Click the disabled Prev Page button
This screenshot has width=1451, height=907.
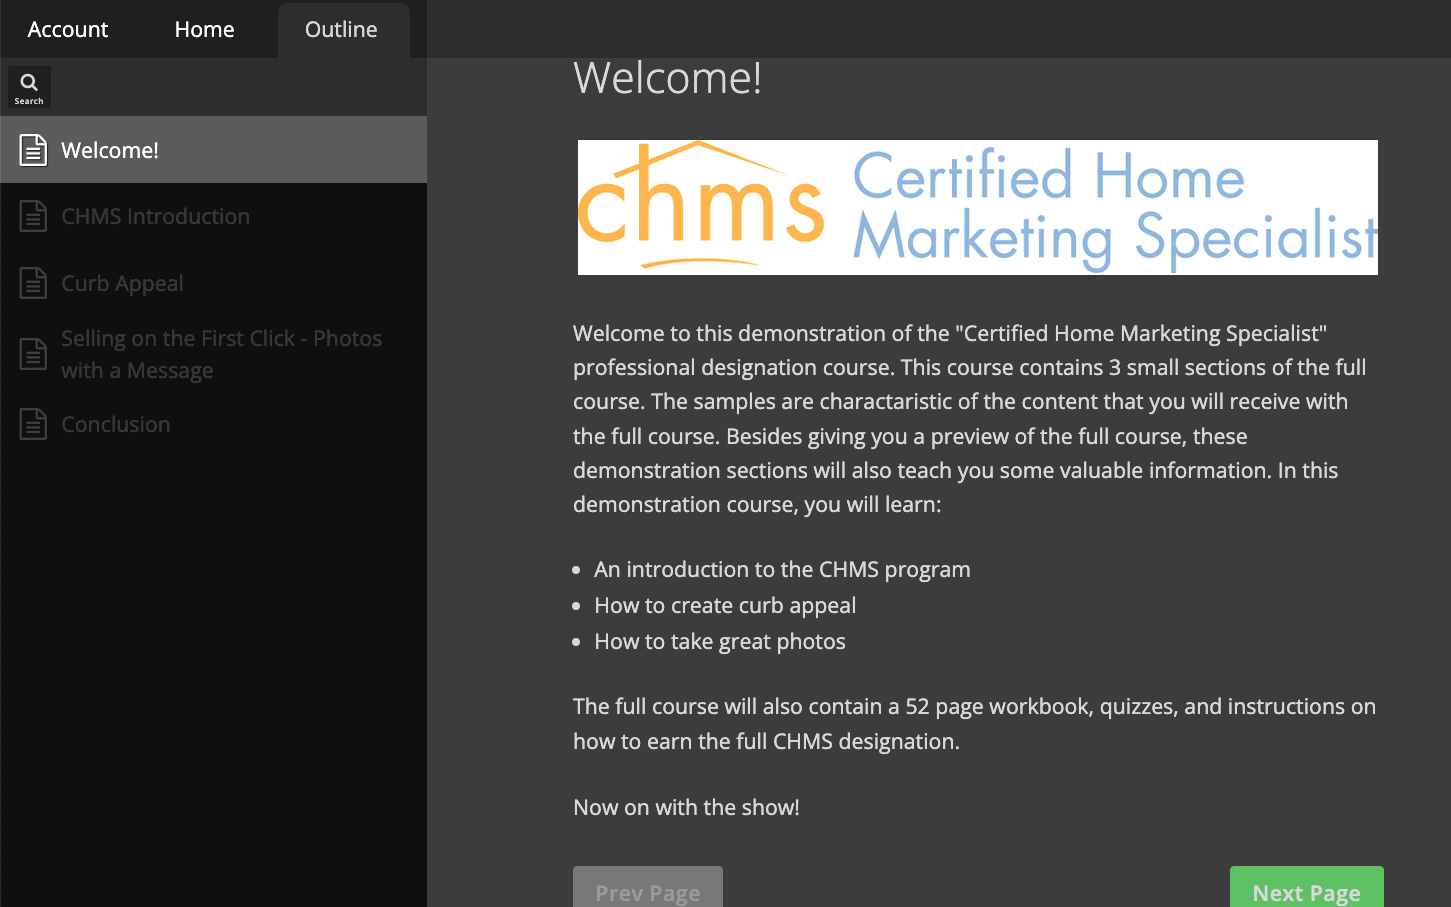click(648, 888)
